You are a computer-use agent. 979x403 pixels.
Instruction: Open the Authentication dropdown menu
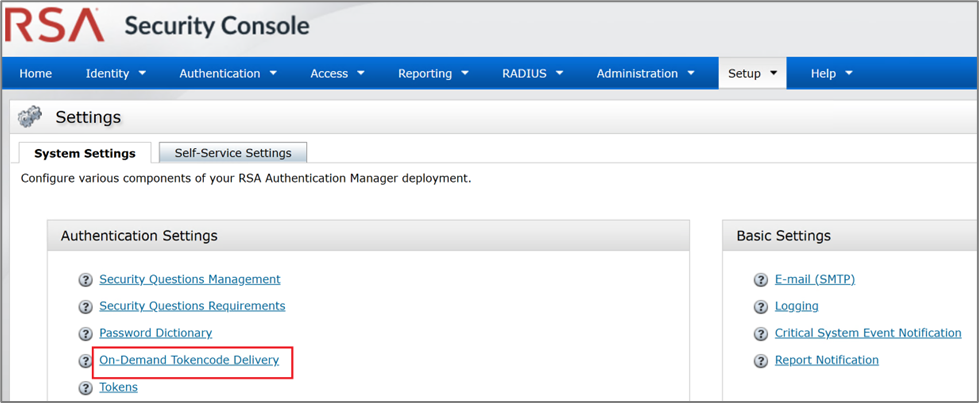228,73
